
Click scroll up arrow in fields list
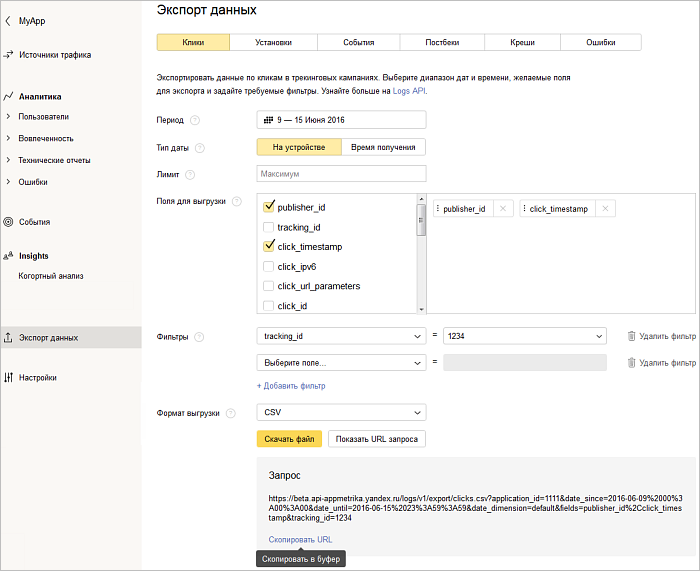pyautogui.click(x=421, y=199)
